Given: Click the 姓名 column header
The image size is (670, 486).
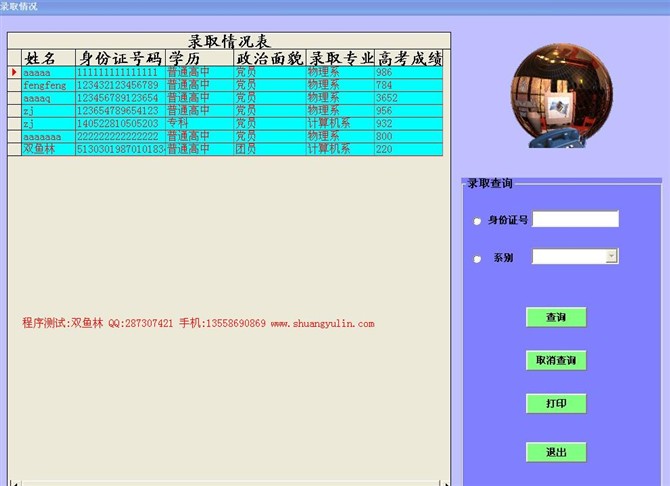Looking at the screenshot, I should click(47, 58).
